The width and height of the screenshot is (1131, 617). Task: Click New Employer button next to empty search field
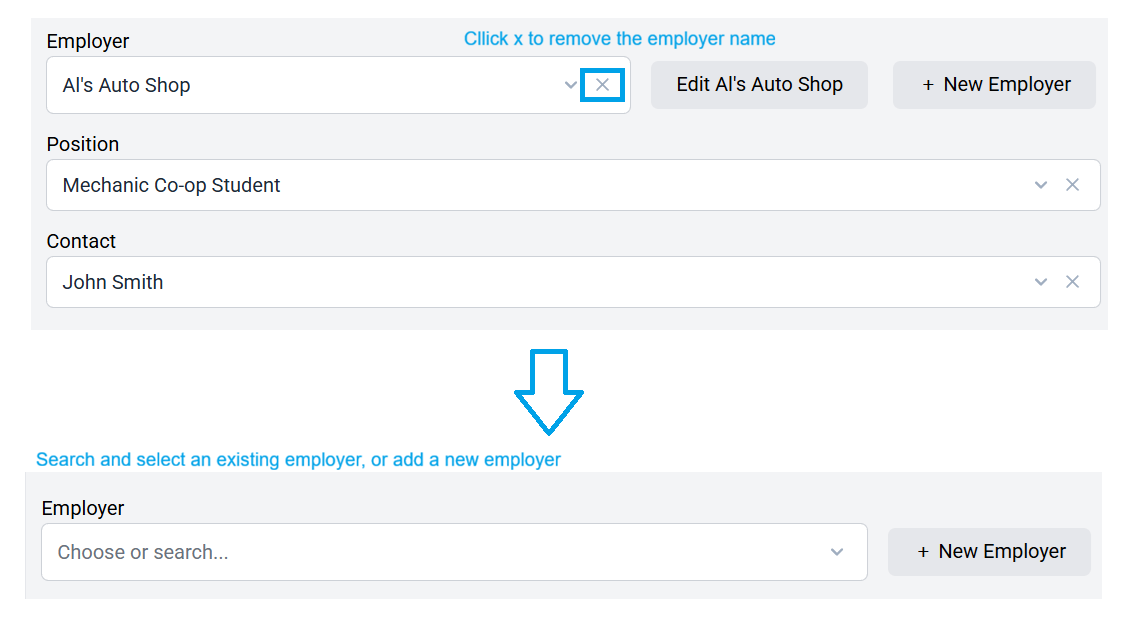(x=989, y=551)
